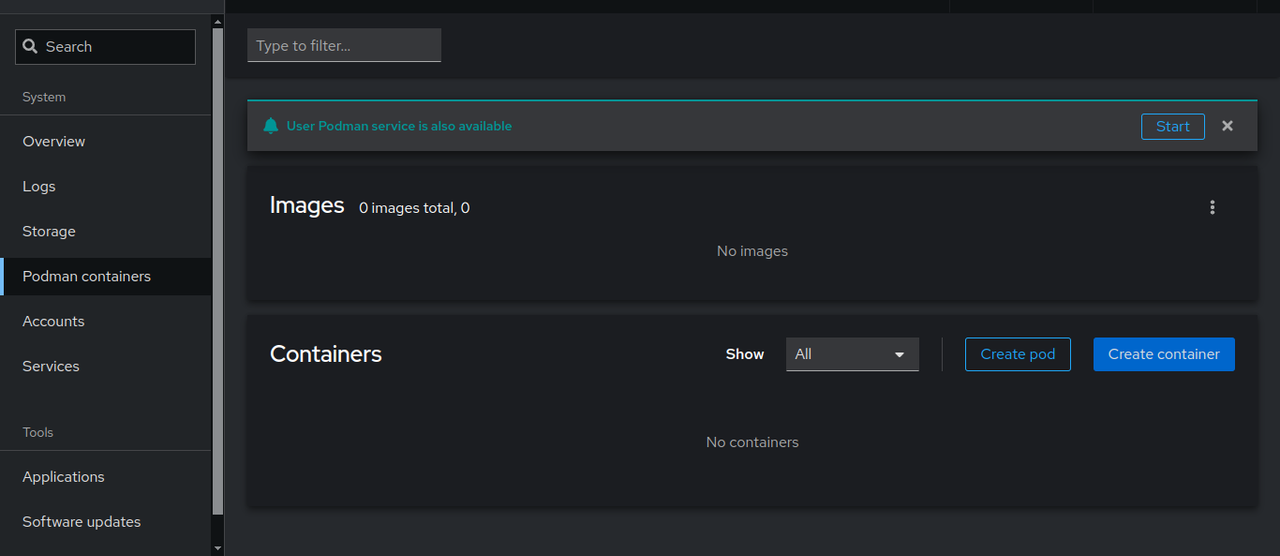Viewport: 1280px width, 556px height.
Task: Click the Type to filter field
Action: 344,45
